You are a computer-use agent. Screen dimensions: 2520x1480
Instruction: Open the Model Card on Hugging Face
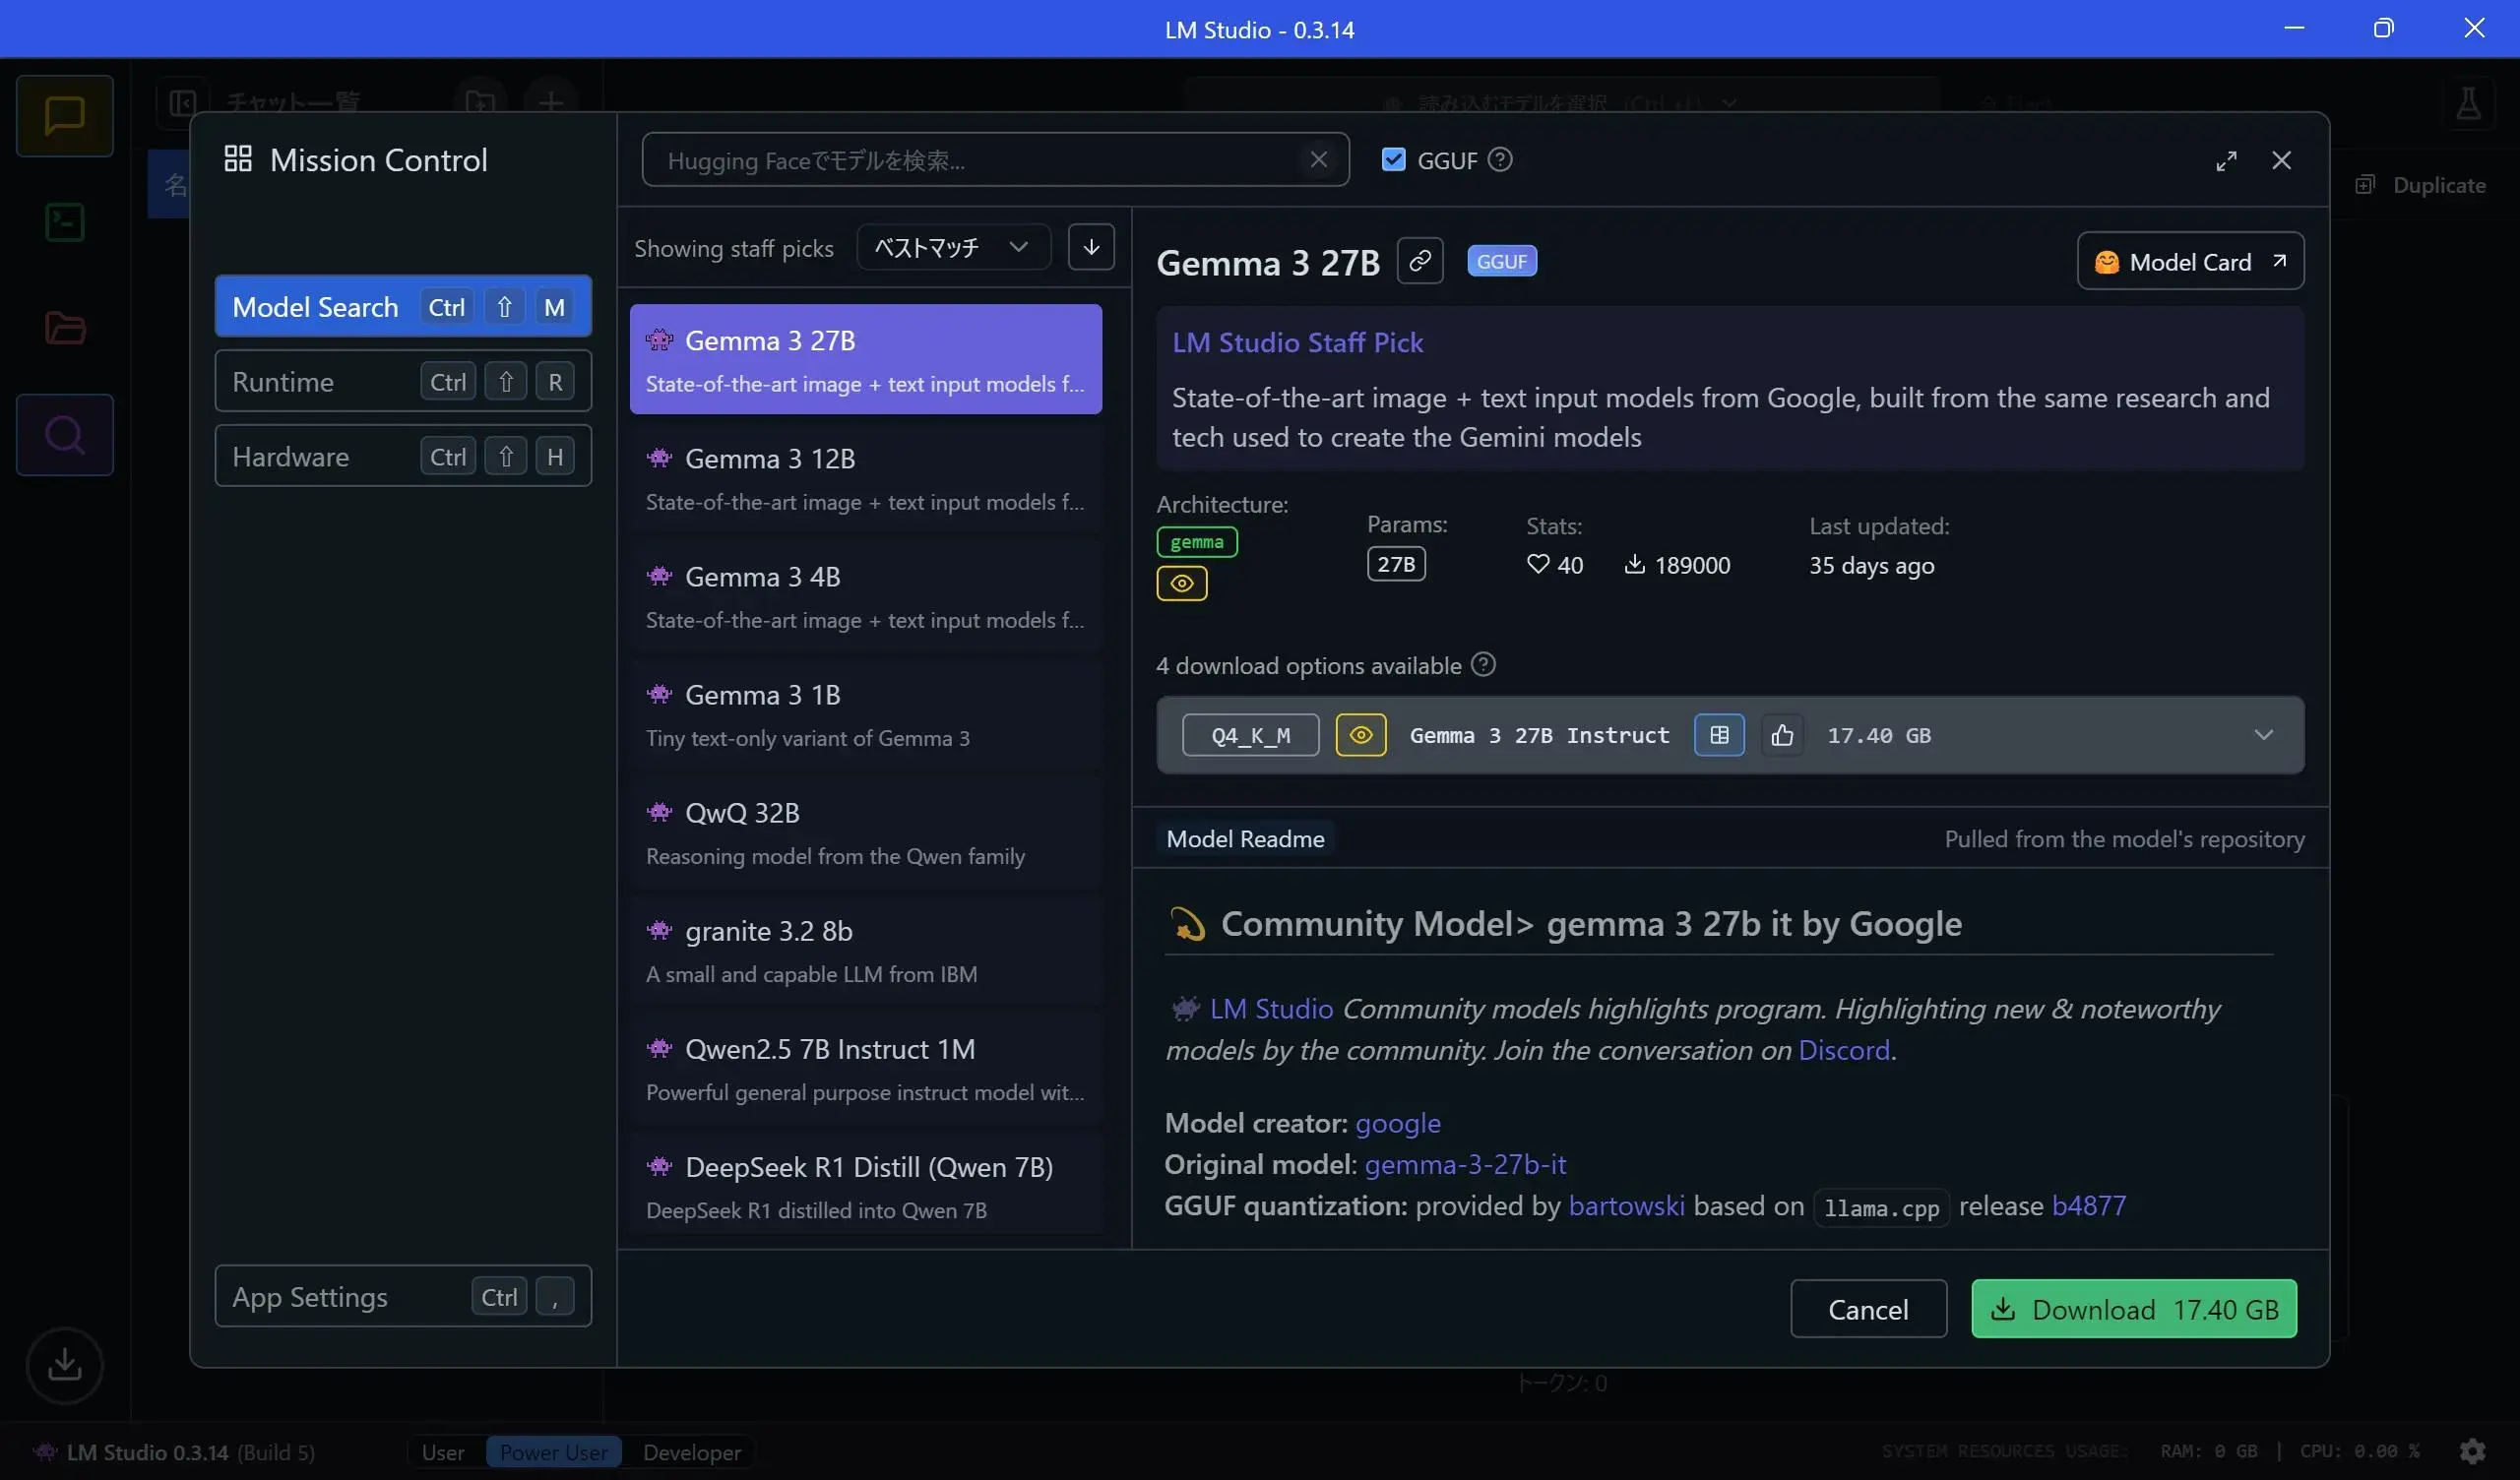tap(2190, 261)
